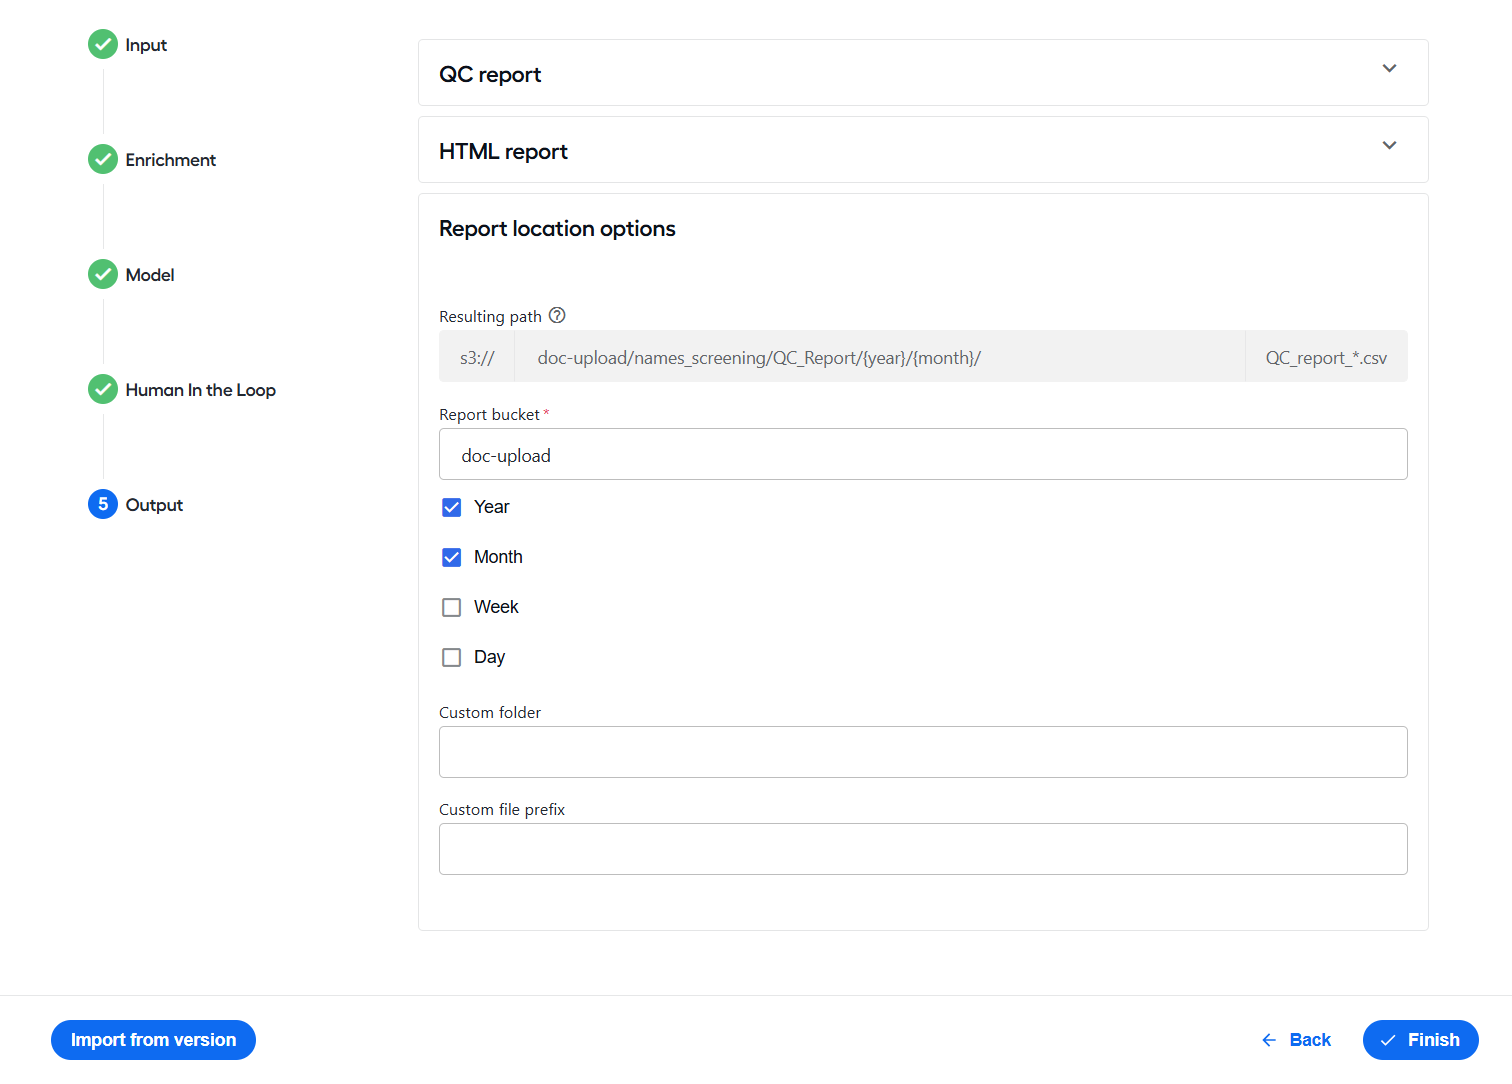Image resolution: width=1512 pixels, height=1084 pixels.
Task: Go to the Model step
Action: 150,275
